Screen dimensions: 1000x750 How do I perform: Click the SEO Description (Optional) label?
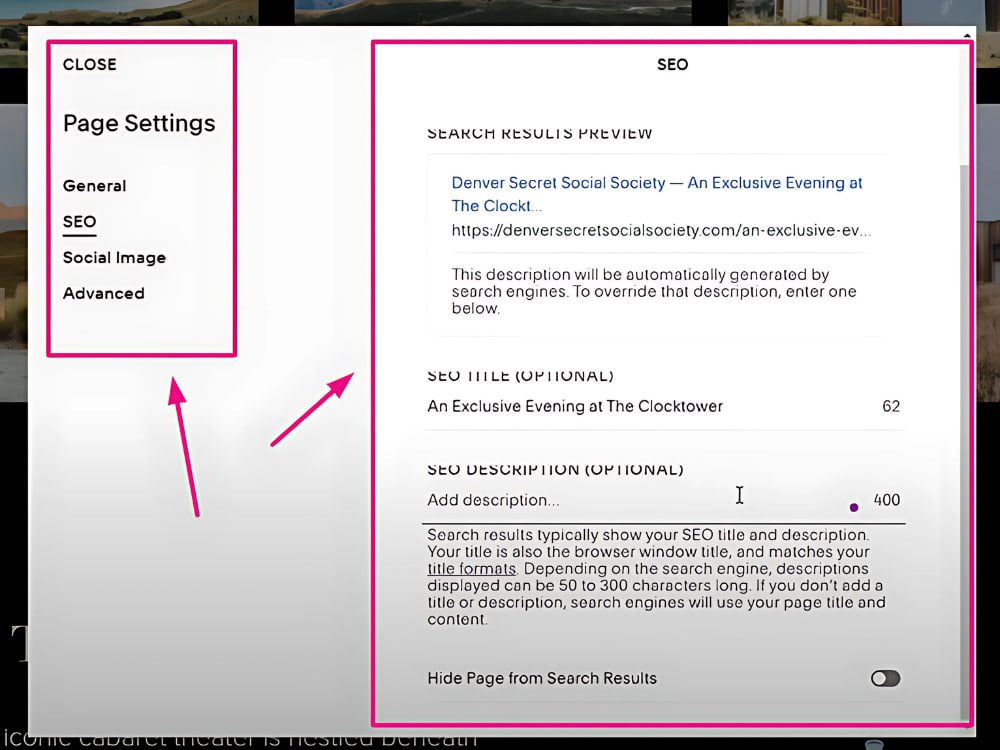(555, 469)
